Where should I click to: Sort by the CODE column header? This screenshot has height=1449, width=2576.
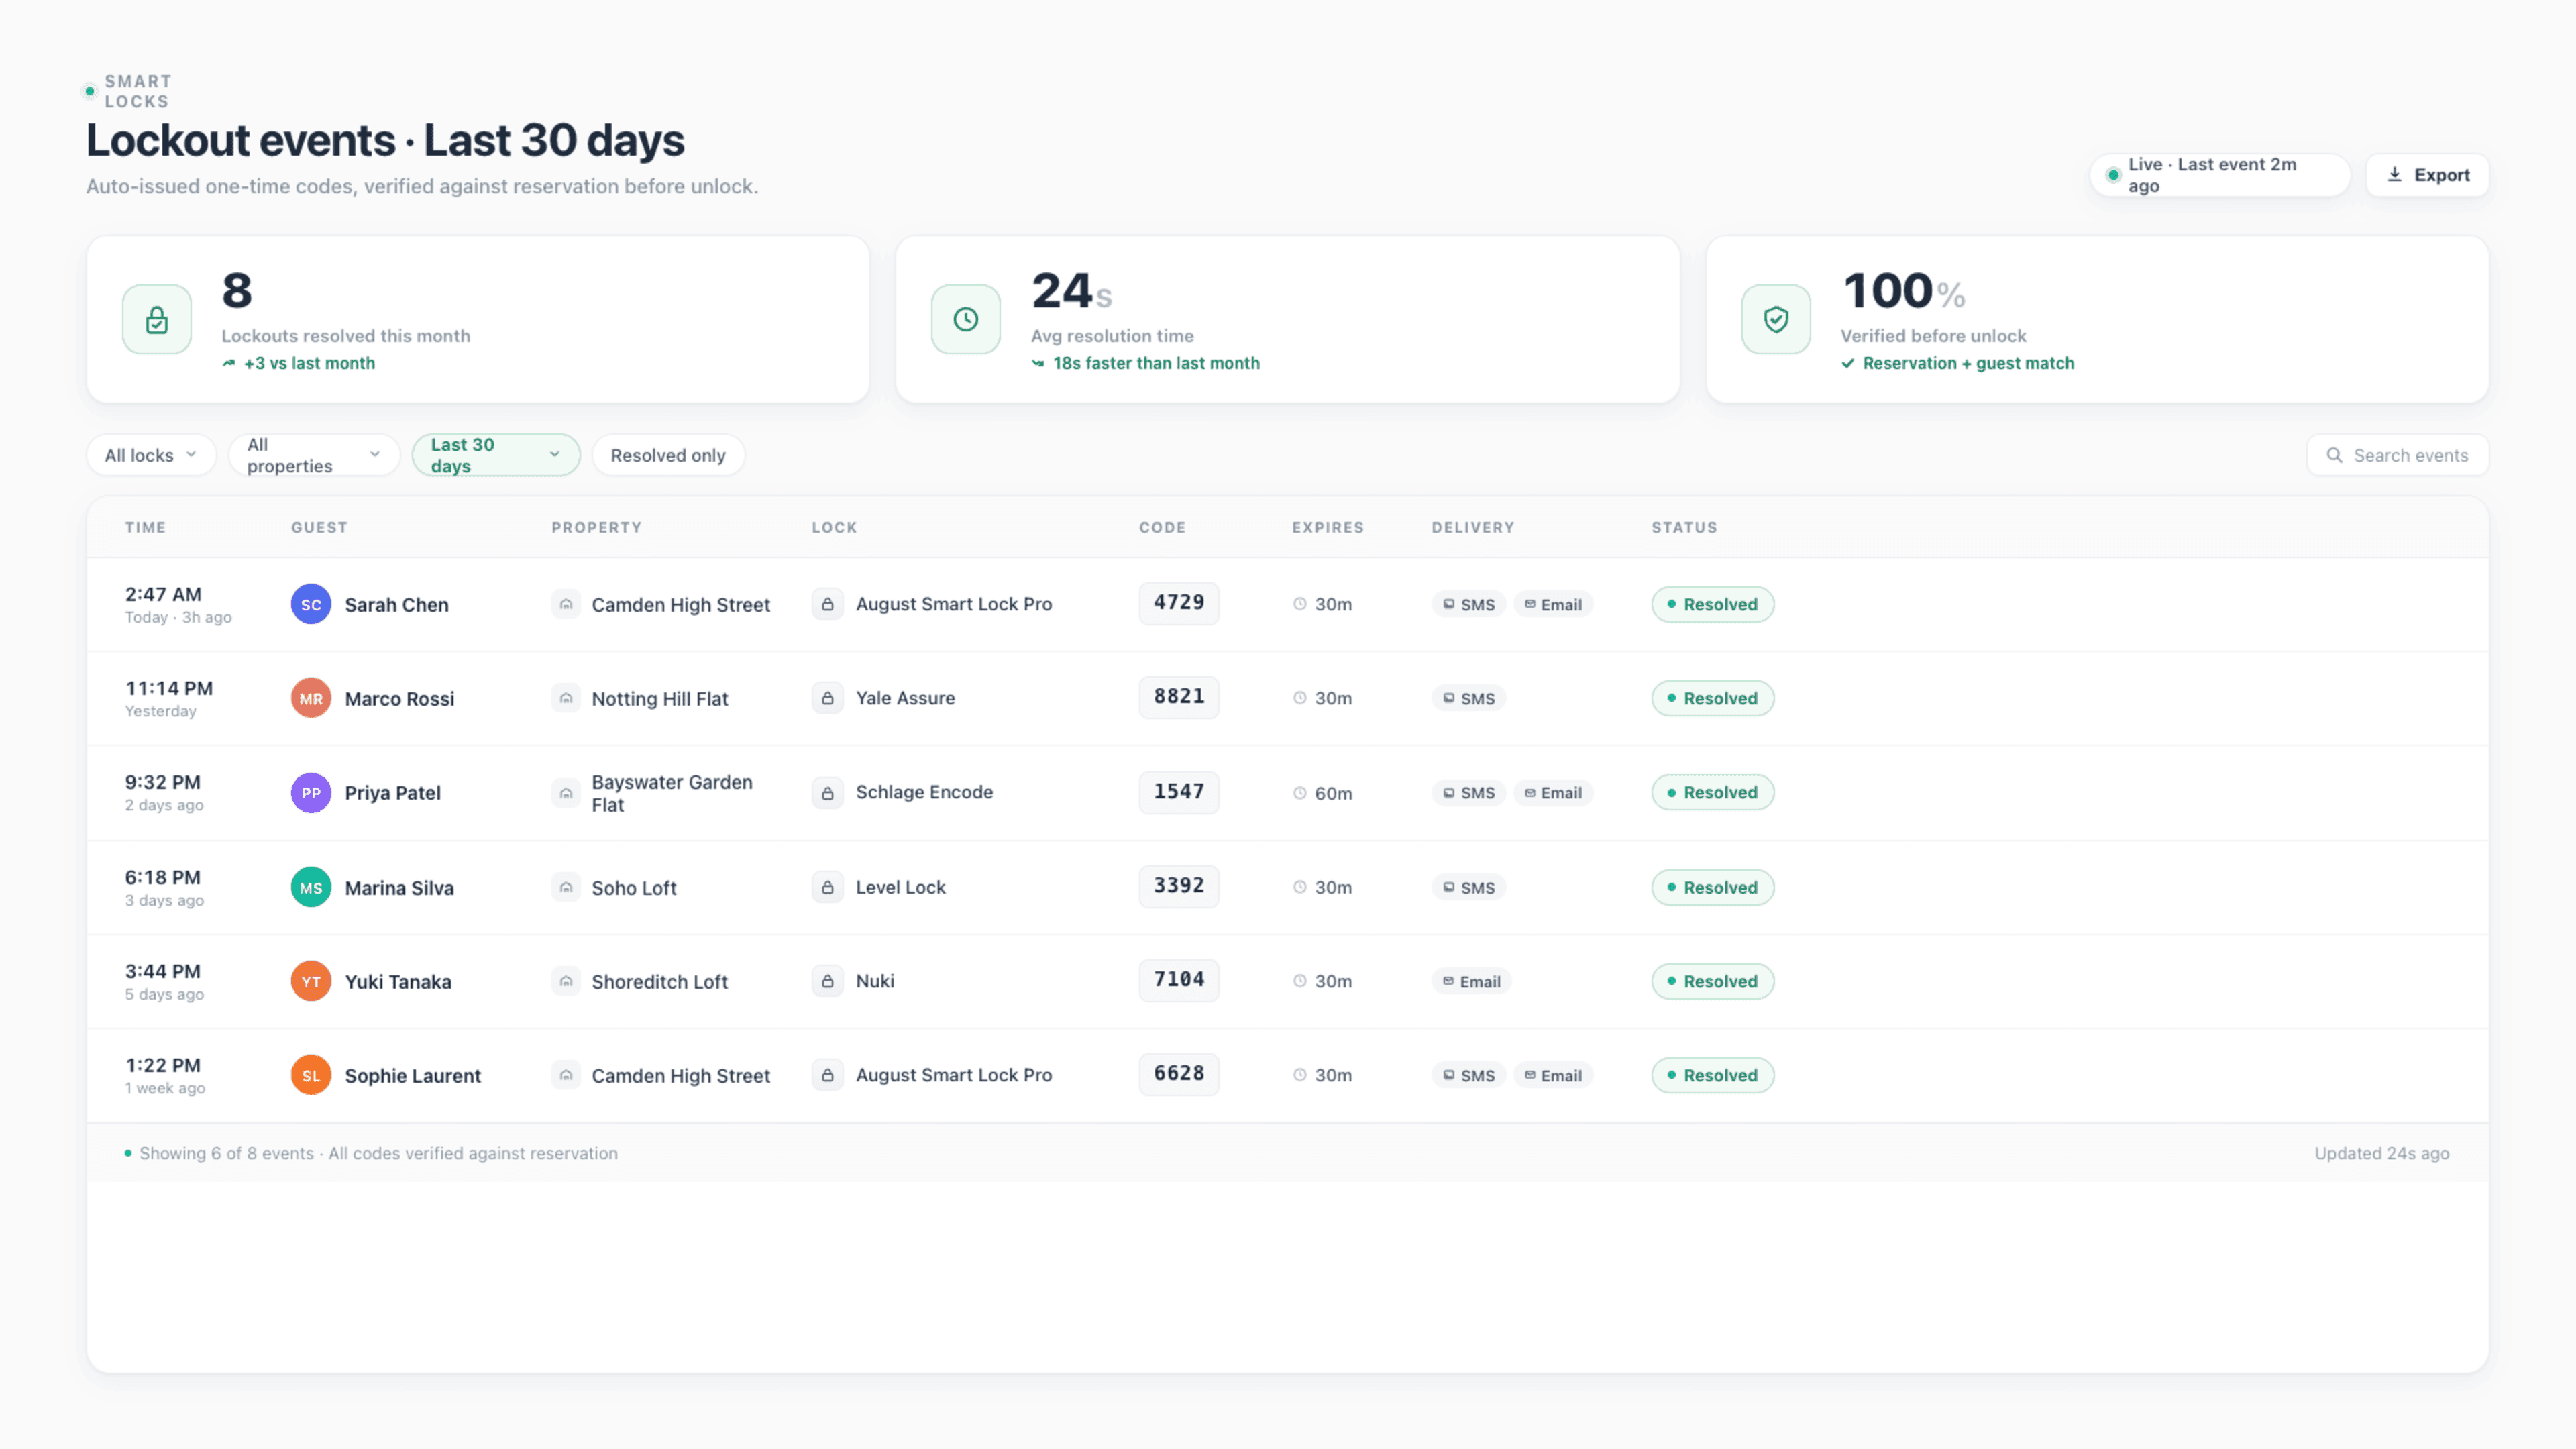coord(1162,527)
